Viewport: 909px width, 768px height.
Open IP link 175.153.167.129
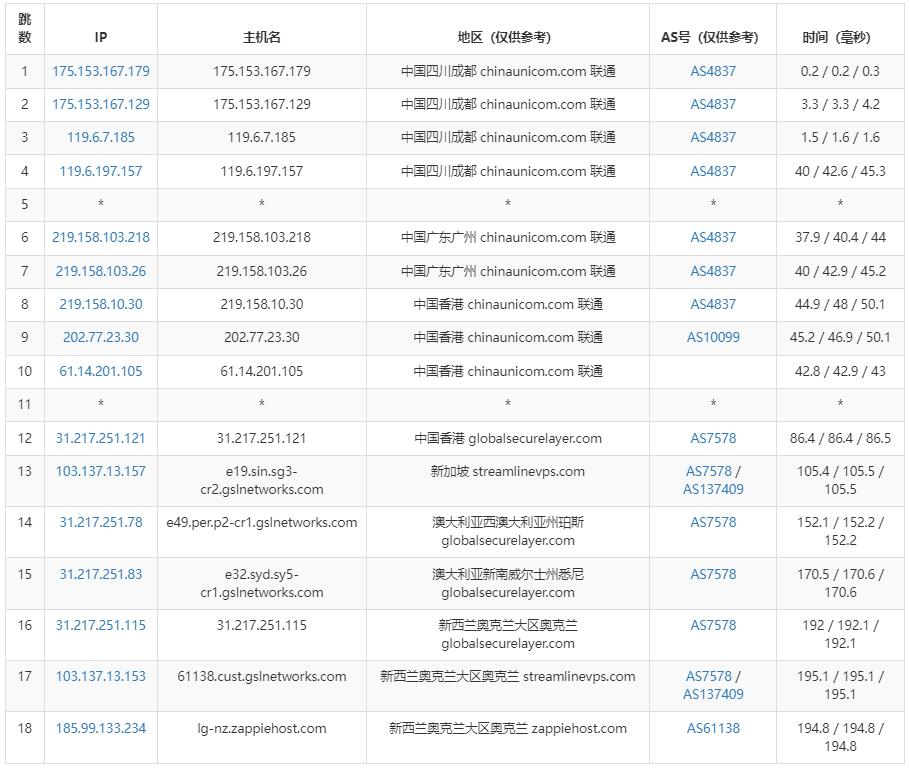point(101,104)
